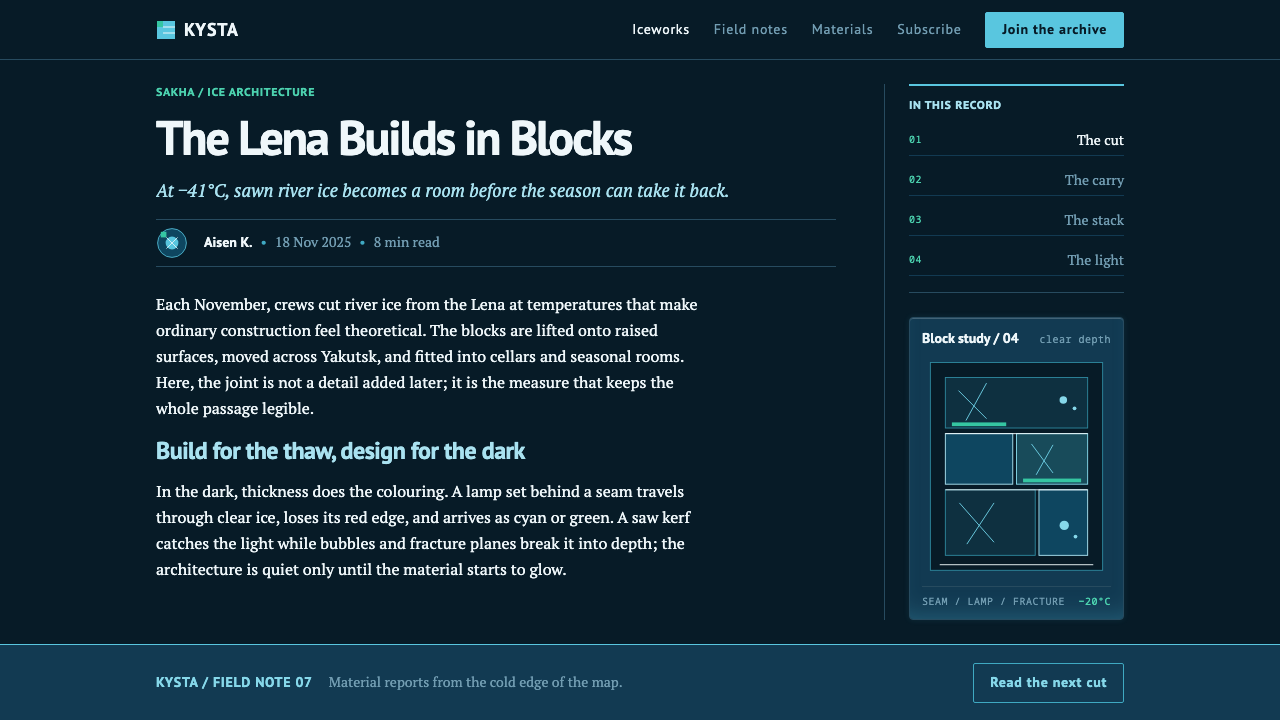
Task: Open the Materials nav item
Action: pyautogui.click(x=842, y=30)
